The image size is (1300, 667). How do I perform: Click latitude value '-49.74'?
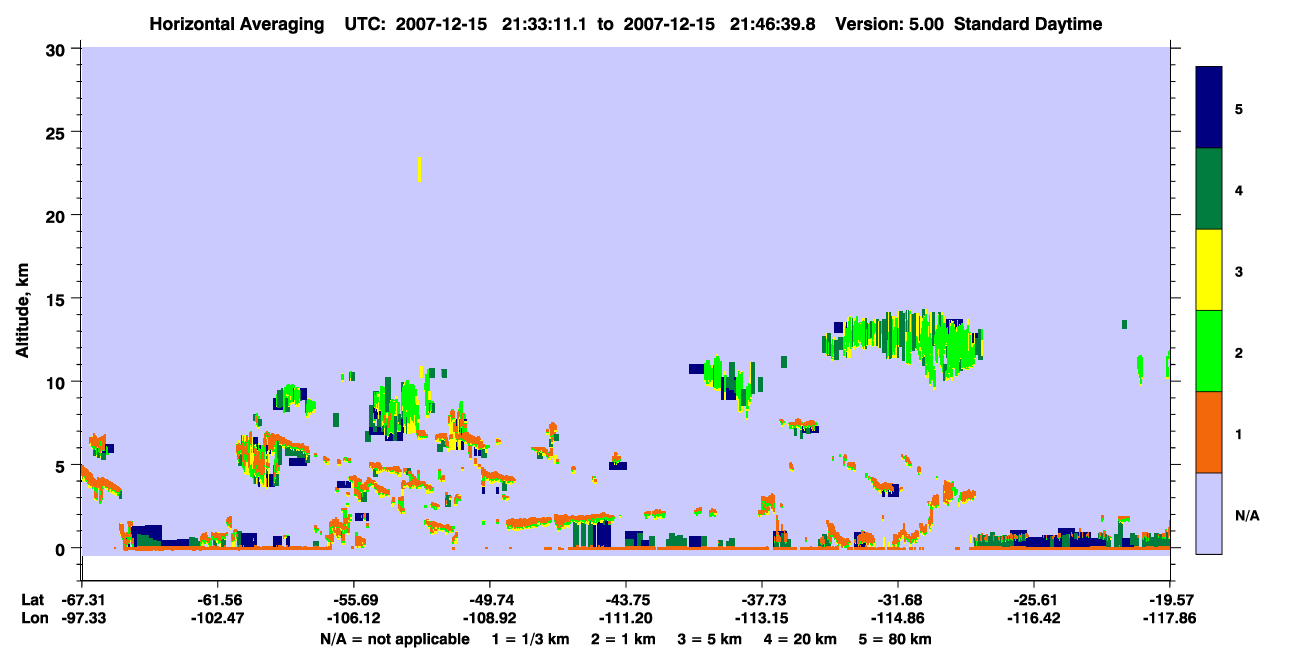(x=490, y=600)
